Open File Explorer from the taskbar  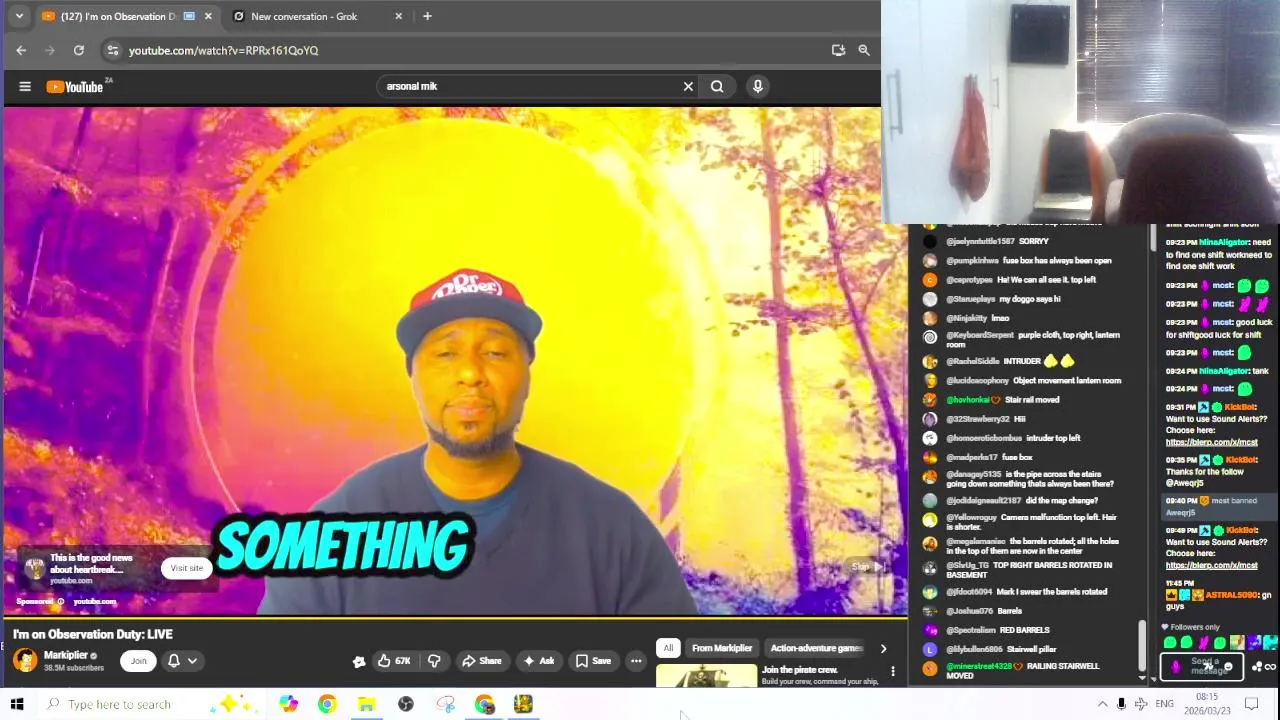pos(366,704)
